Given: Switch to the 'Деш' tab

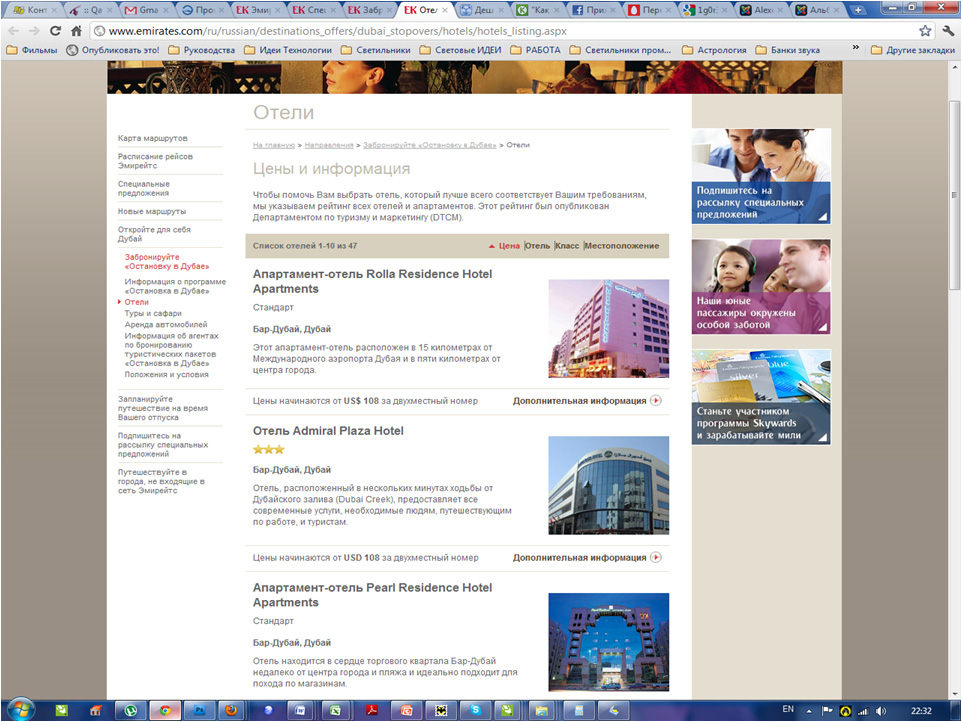Looking at the screenshot, I should 481,10.
